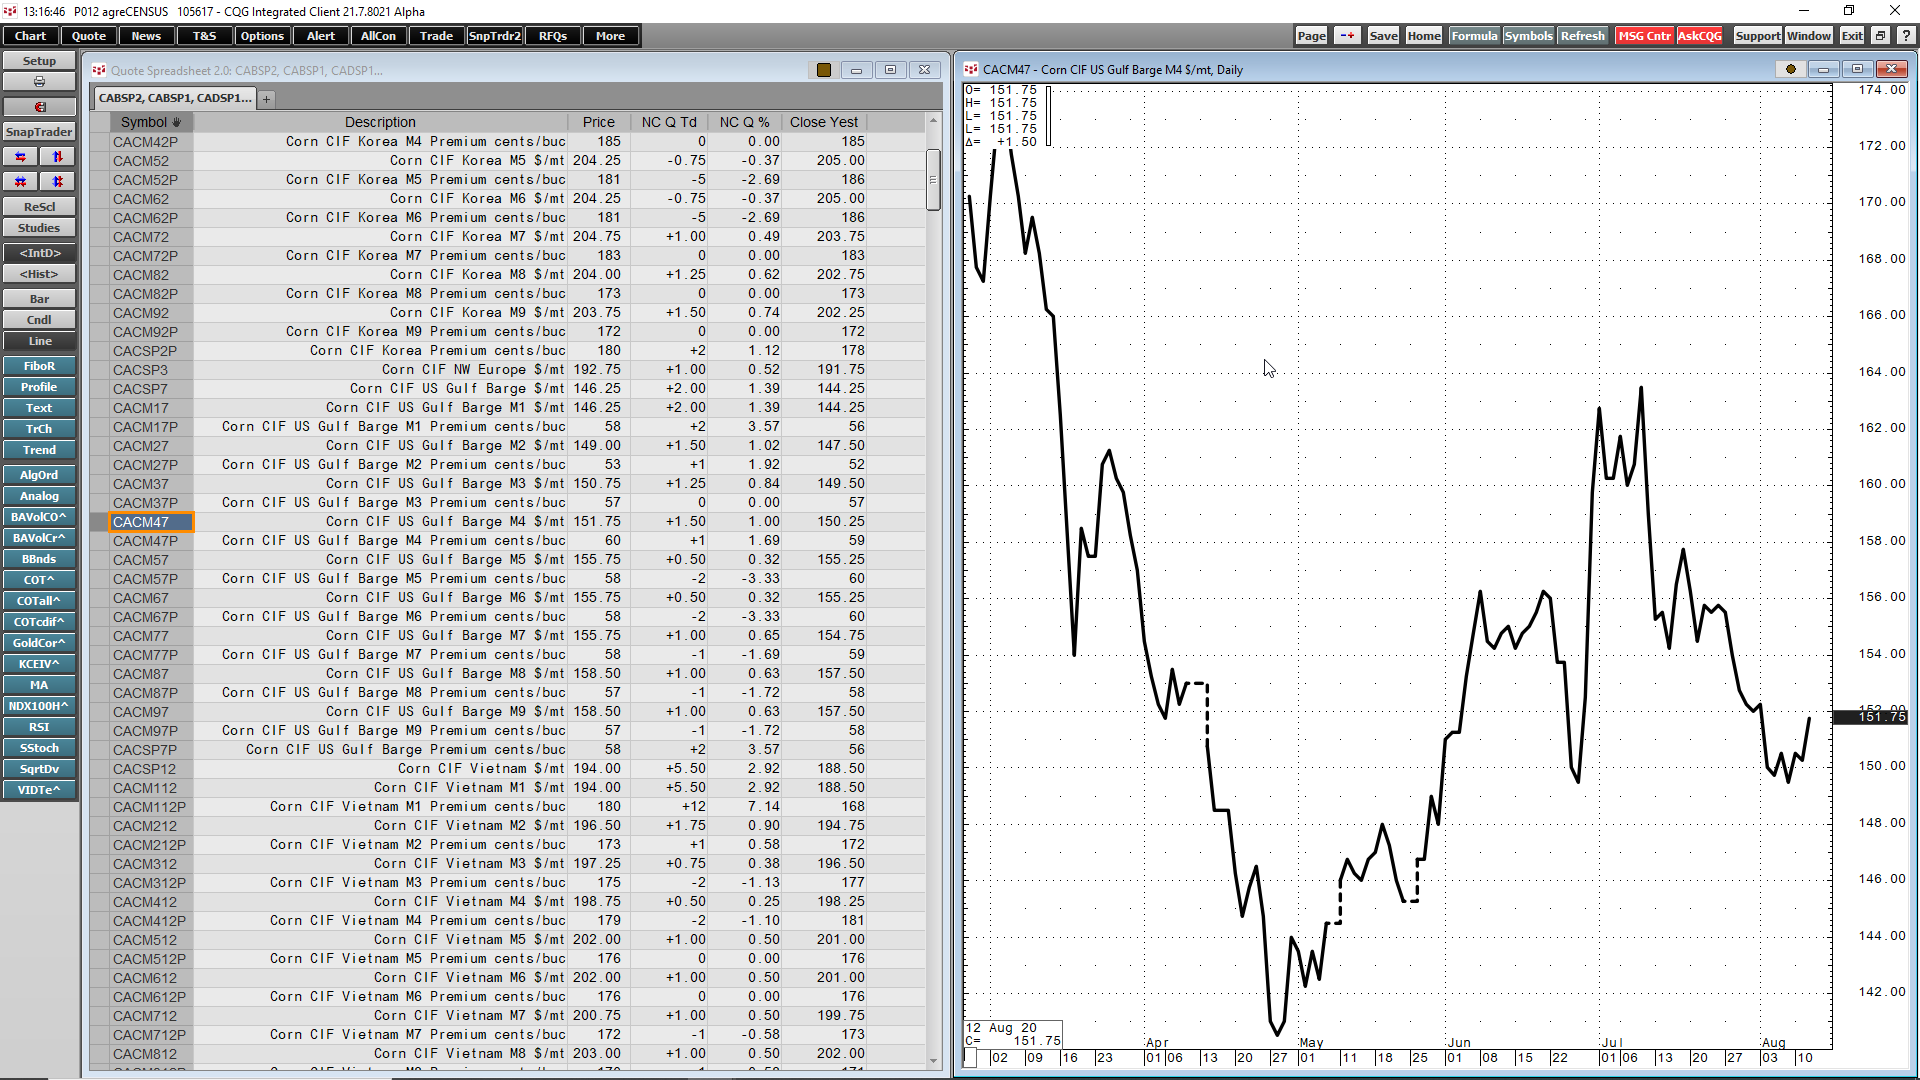The width and height of the screenshot is (1920, 1080).
Task: Click the CQG logo in the quote window titlebar
Action: pos(99,70)
